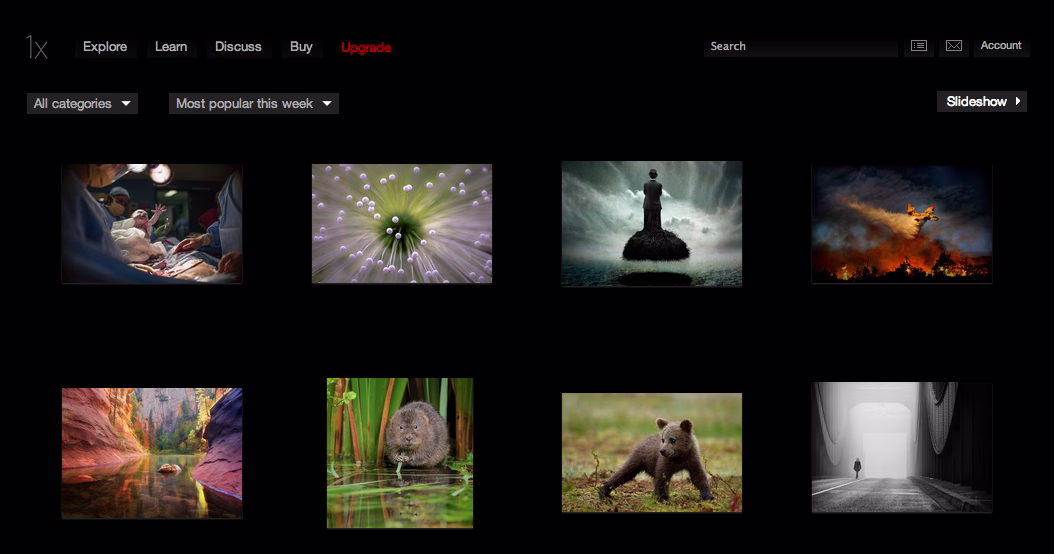Click the red Upgrade link
This screenshot has height=554, width=1054.
(366, 48)
